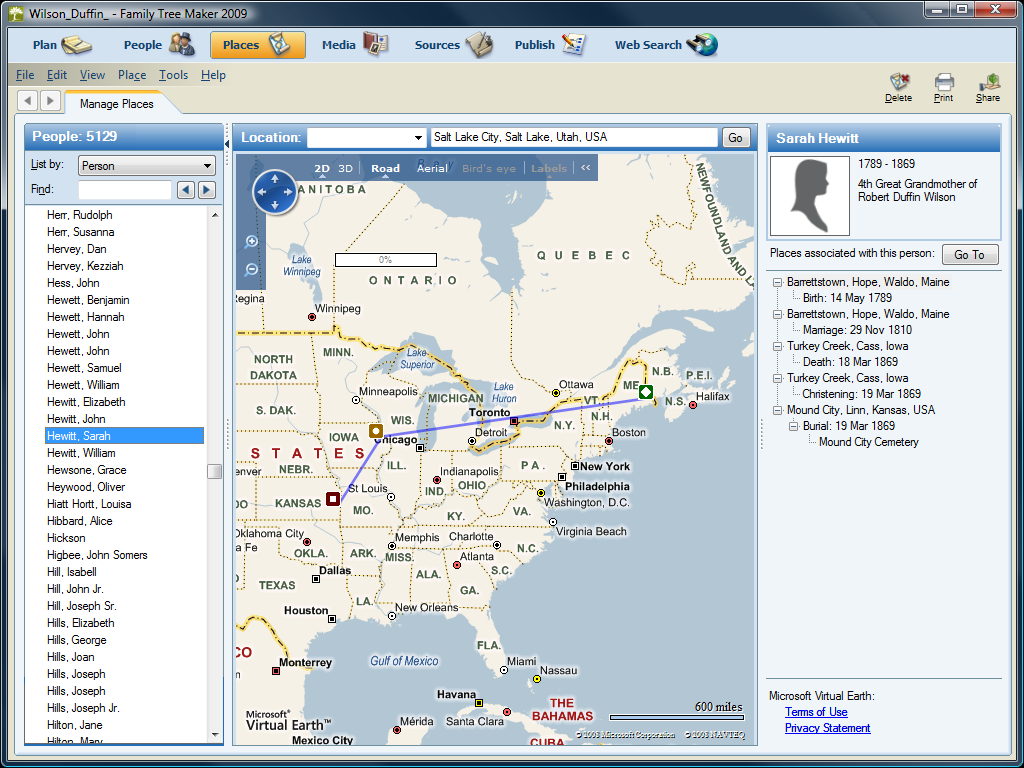Viewport: 1024px width, 768px height.
Task: Click the scroll down arrow in people list
Action: coord(215,735)
